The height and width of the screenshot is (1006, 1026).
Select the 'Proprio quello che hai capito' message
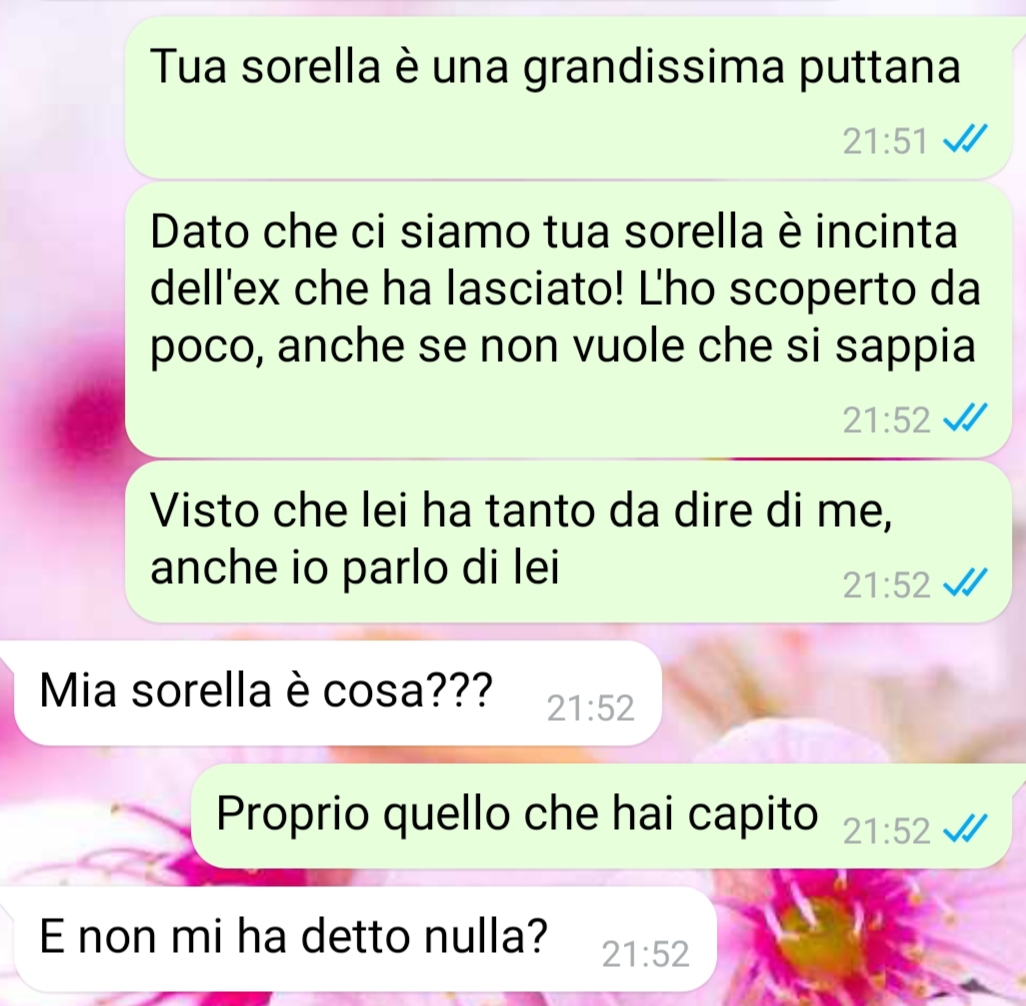(x=601, y=816)
